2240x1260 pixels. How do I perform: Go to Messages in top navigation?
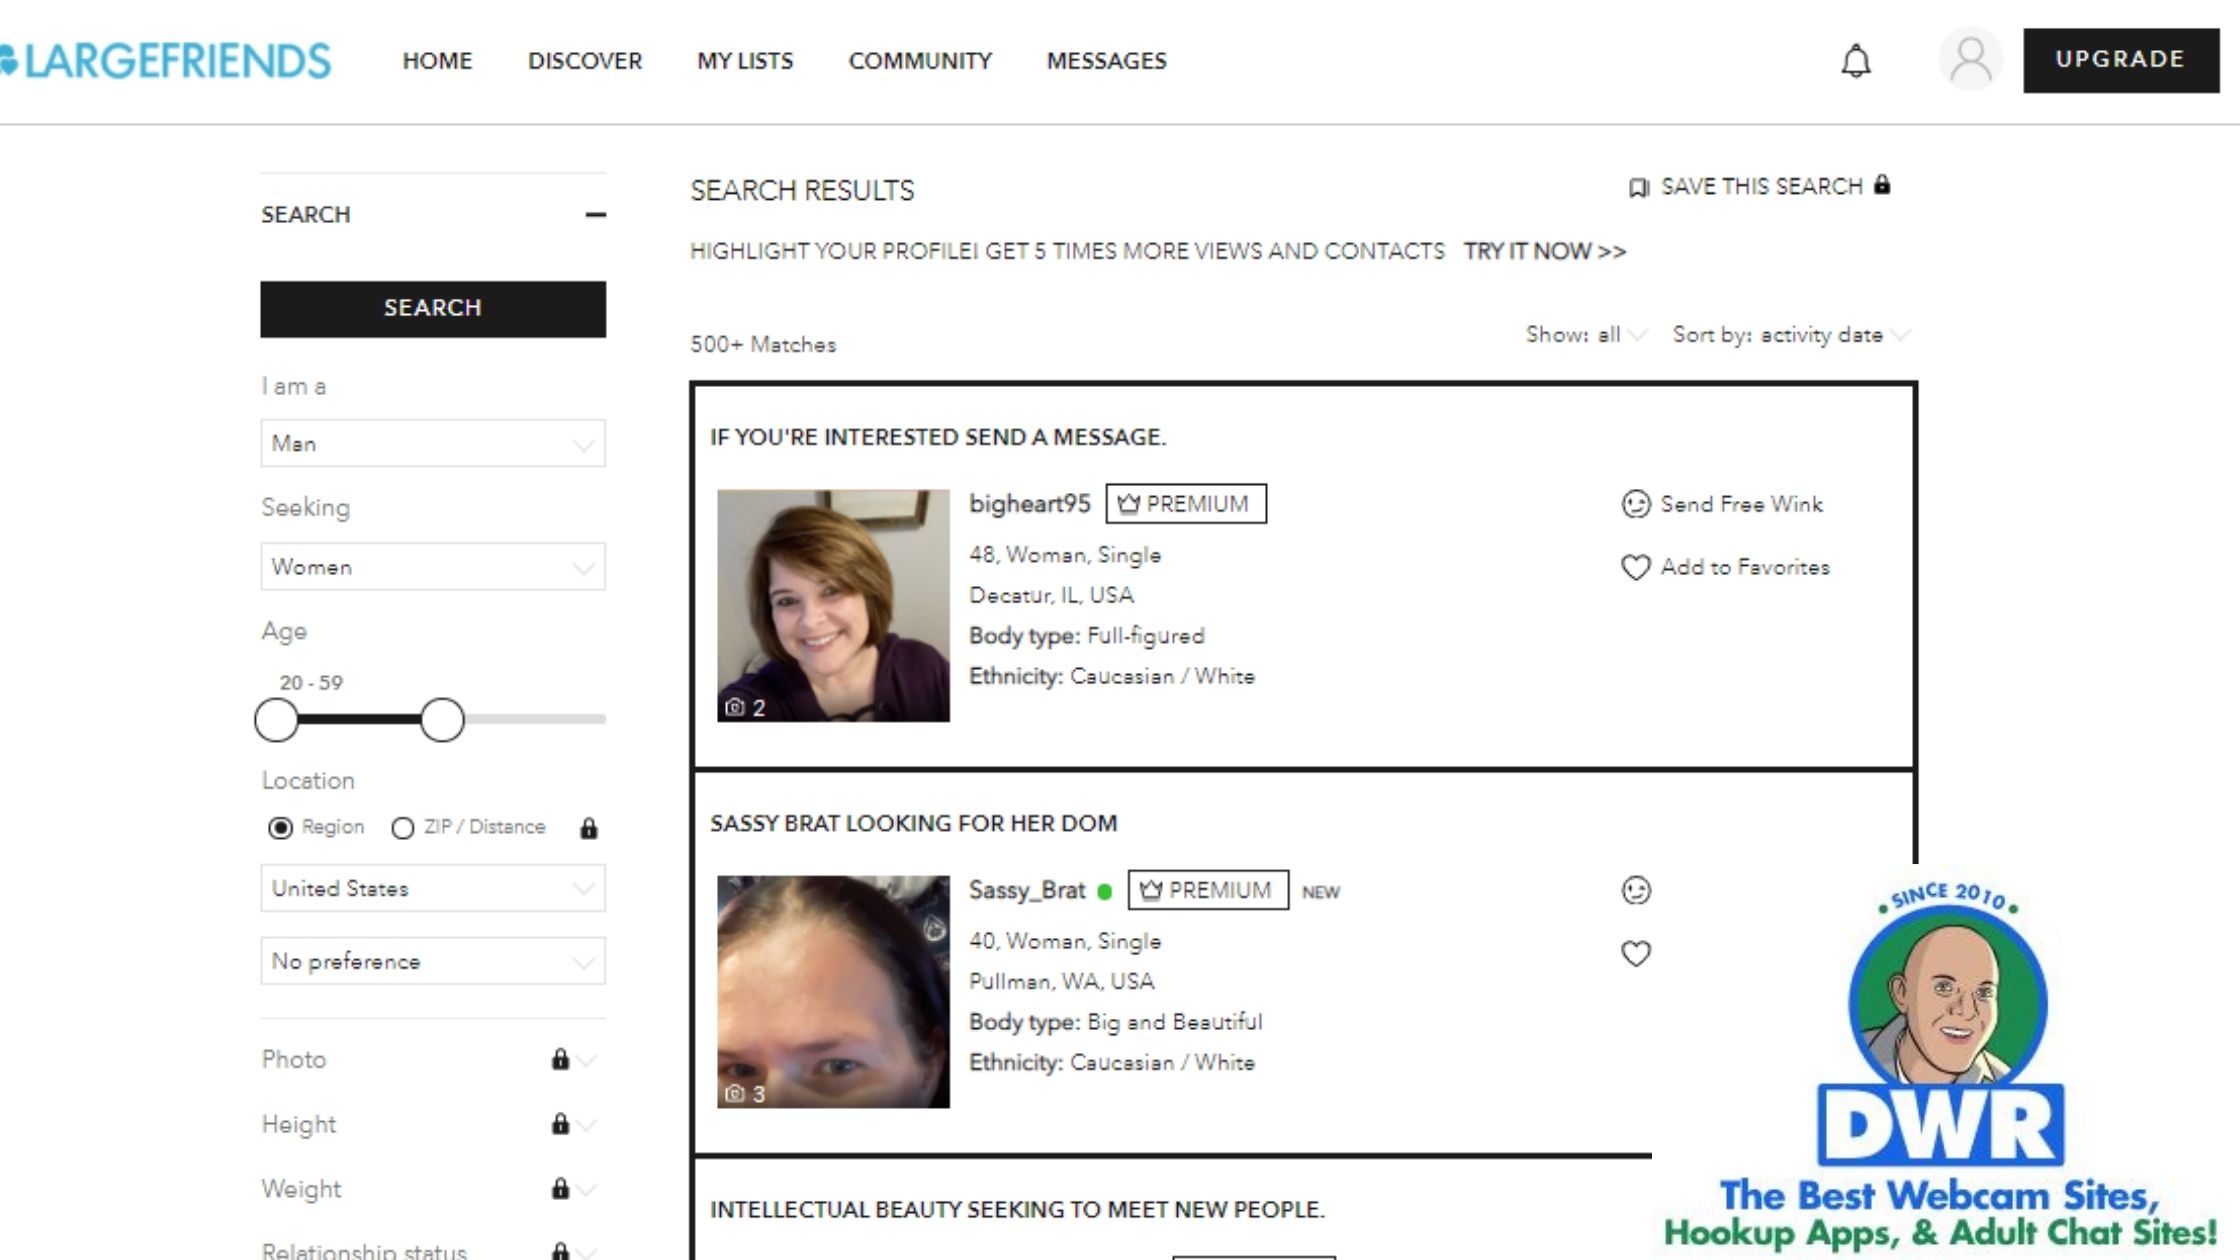[1106, 61]
